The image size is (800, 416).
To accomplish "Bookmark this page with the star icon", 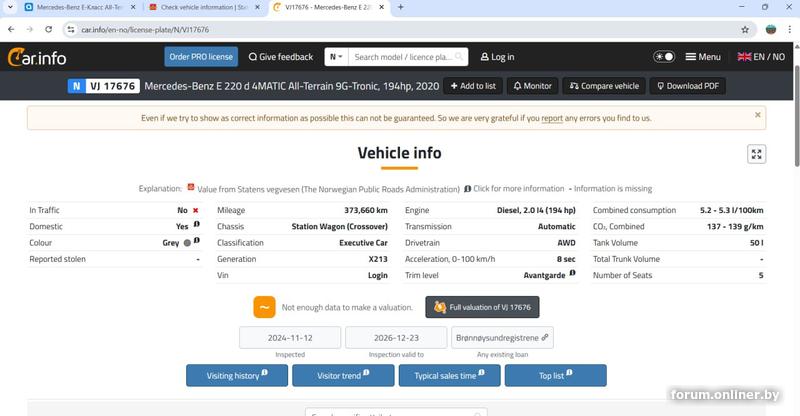I will (x=745, y=30).
